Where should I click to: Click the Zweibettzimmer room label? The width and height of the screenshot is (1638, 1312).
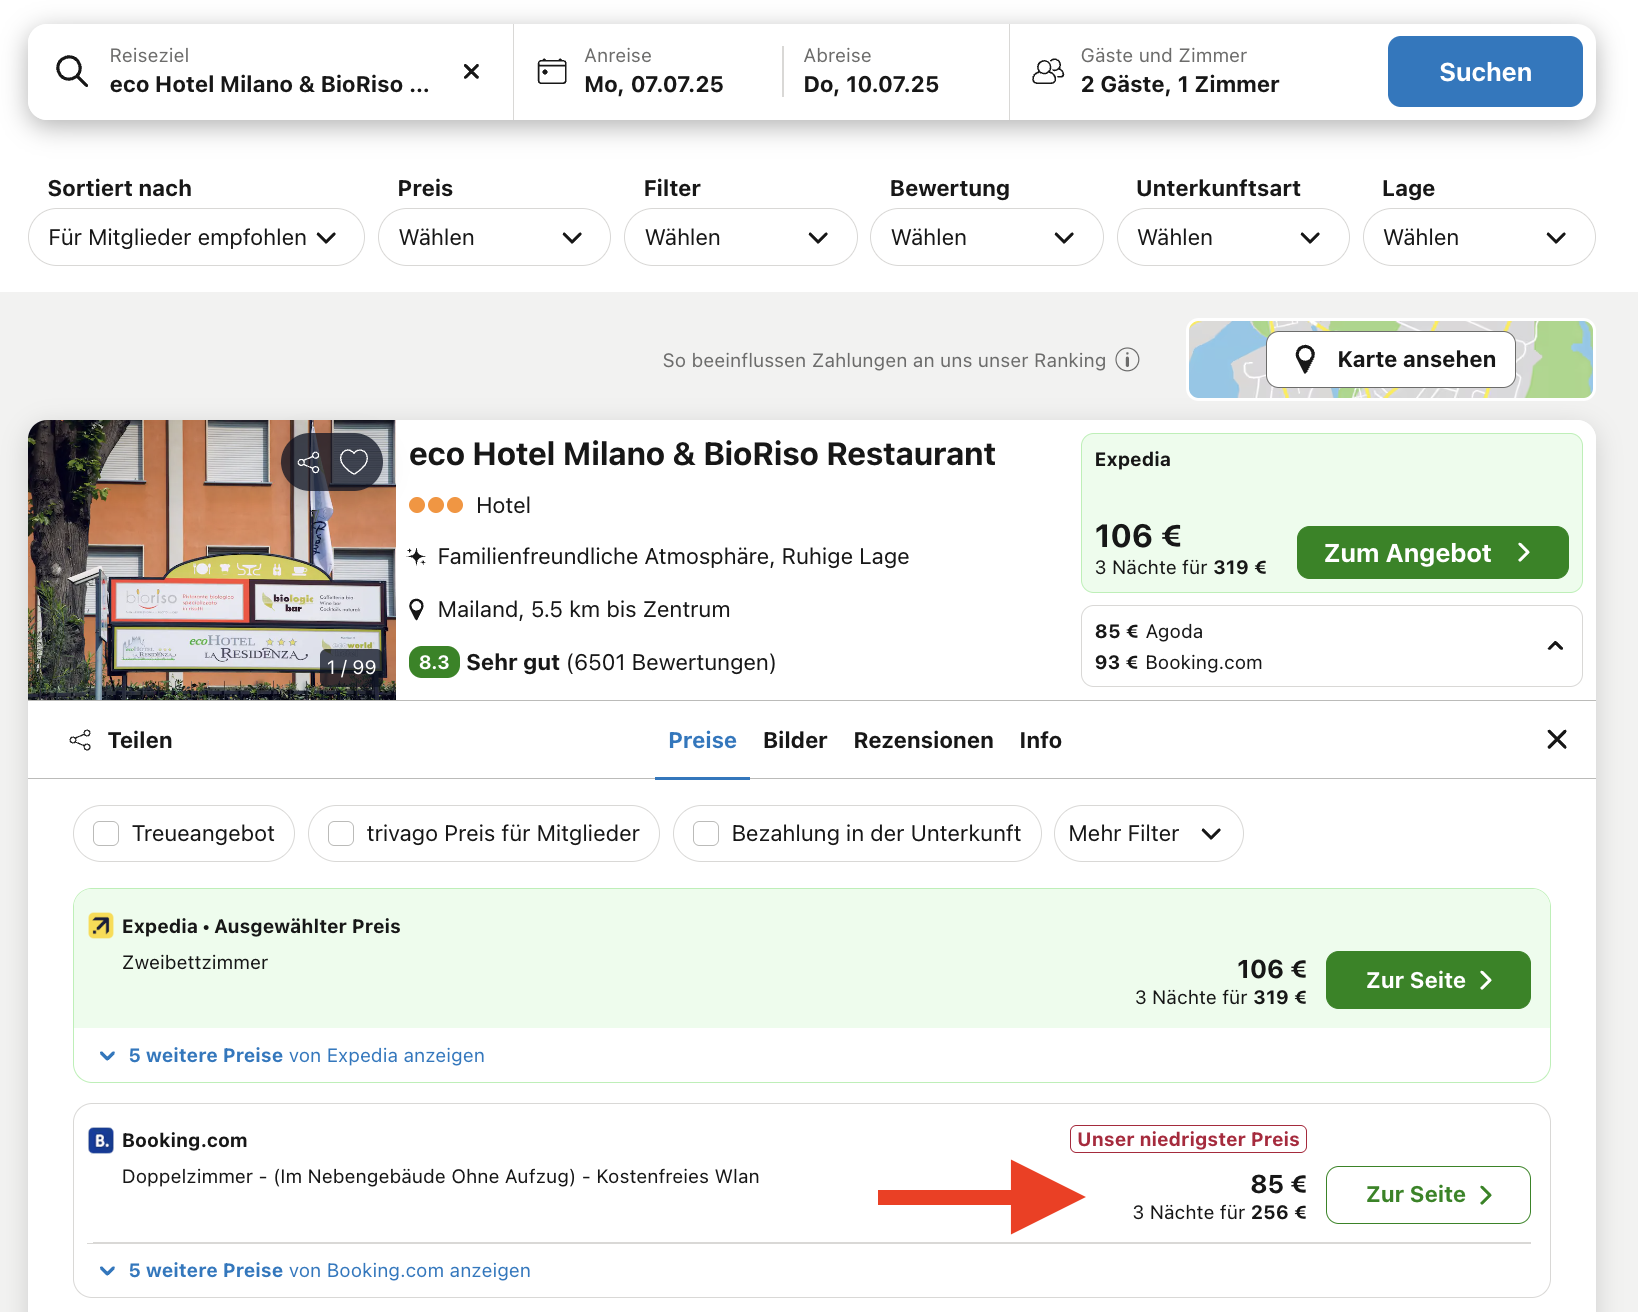[x=195, y=962]
